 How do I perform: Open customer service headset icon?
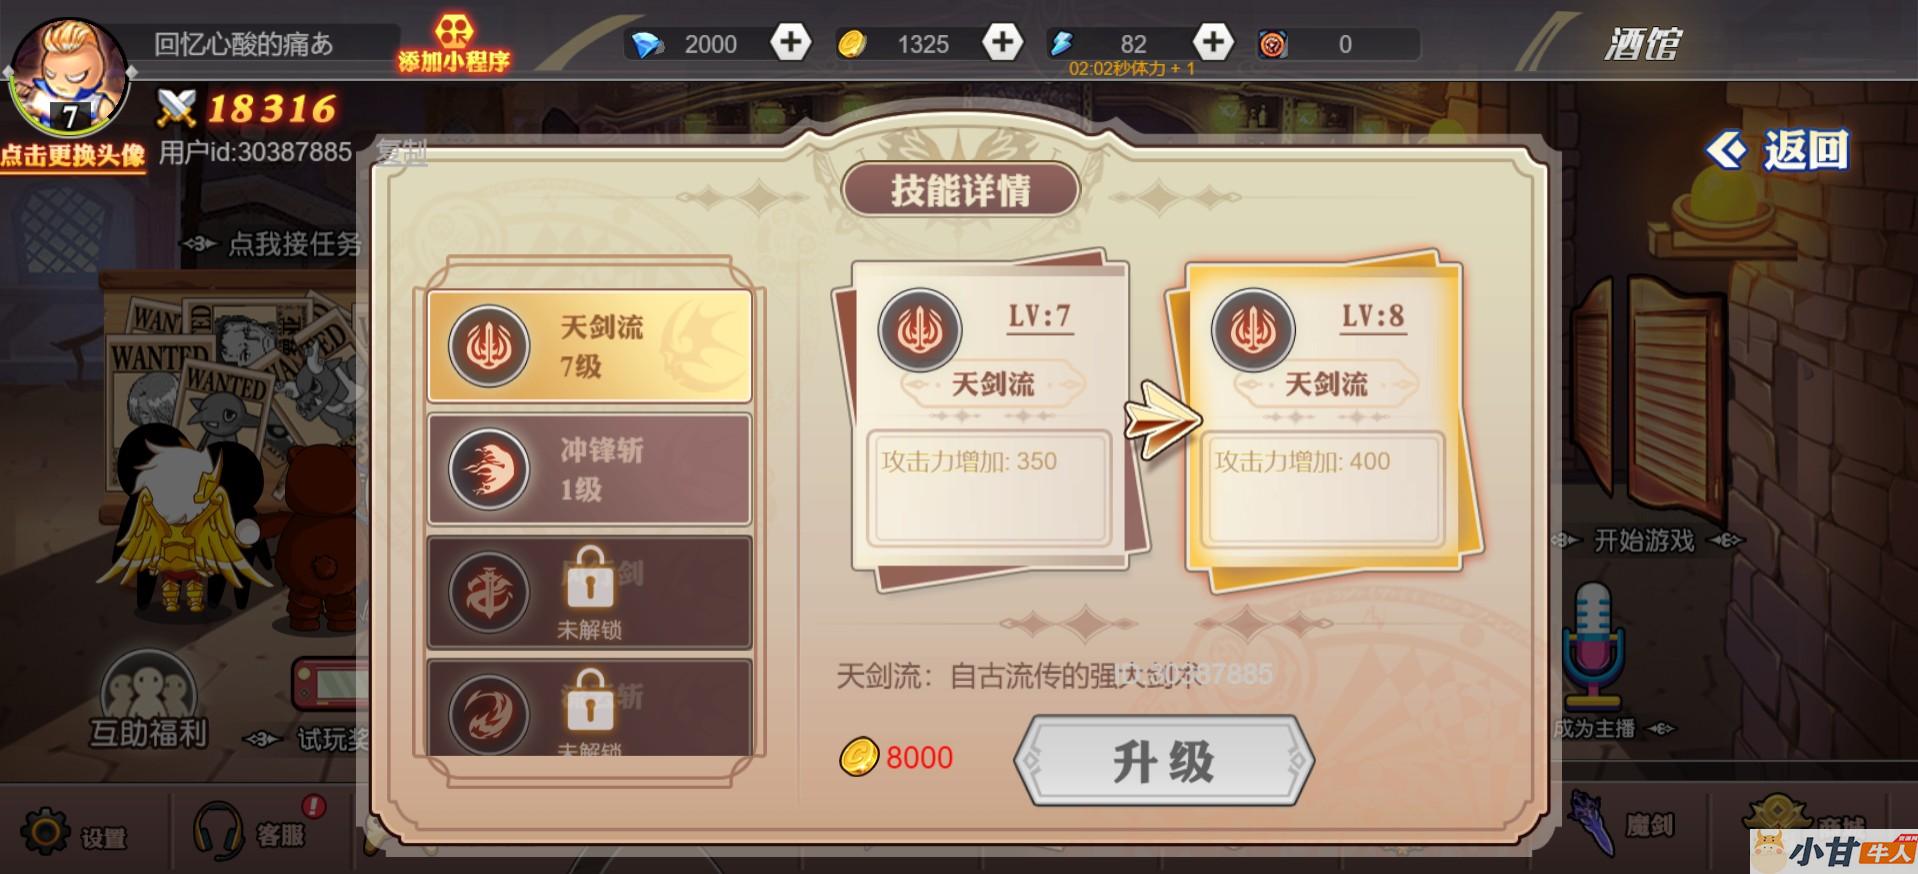click(218, 830)
